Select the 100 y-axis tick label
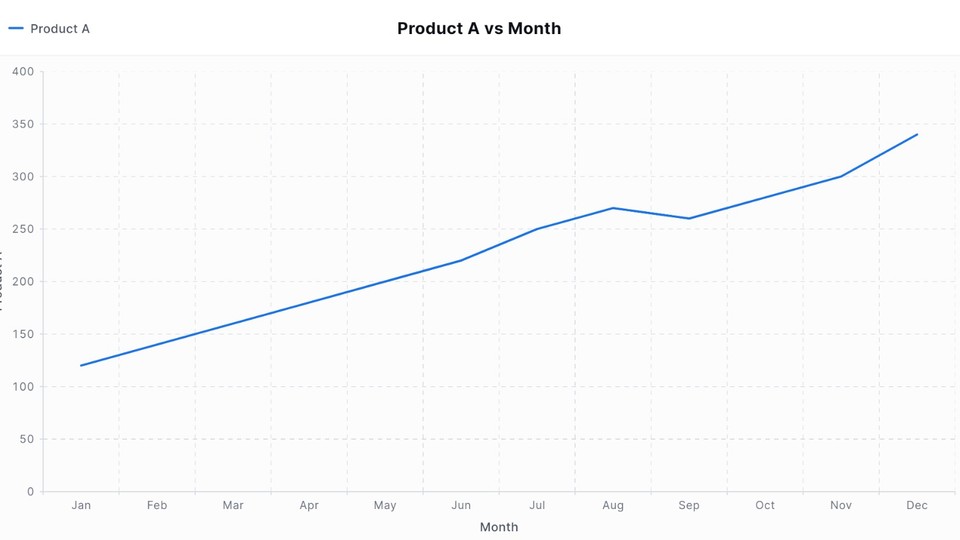960x540 pixels. click(x=24, y=387)
